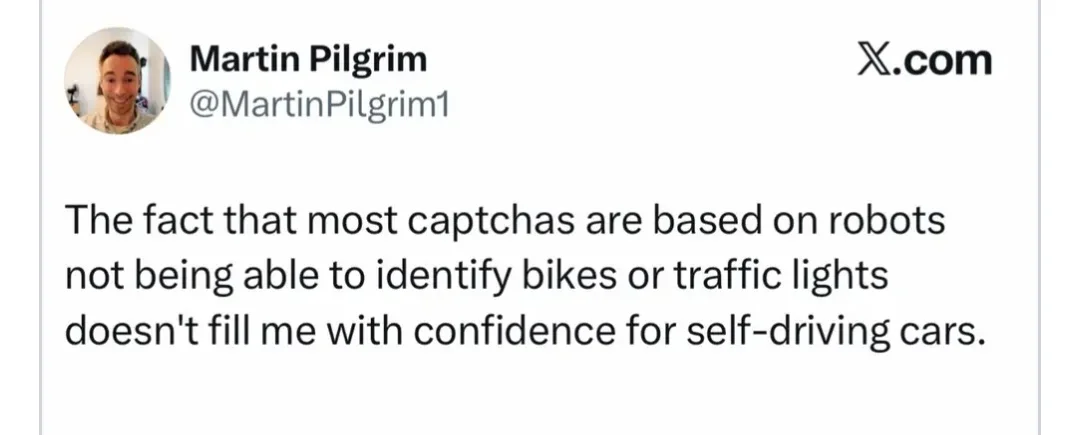This screenshot has width=1080, height=435.
Task: Open the @MartinPilgrim1 handle link
Action: pyautogui.click(x=319, y=103)
